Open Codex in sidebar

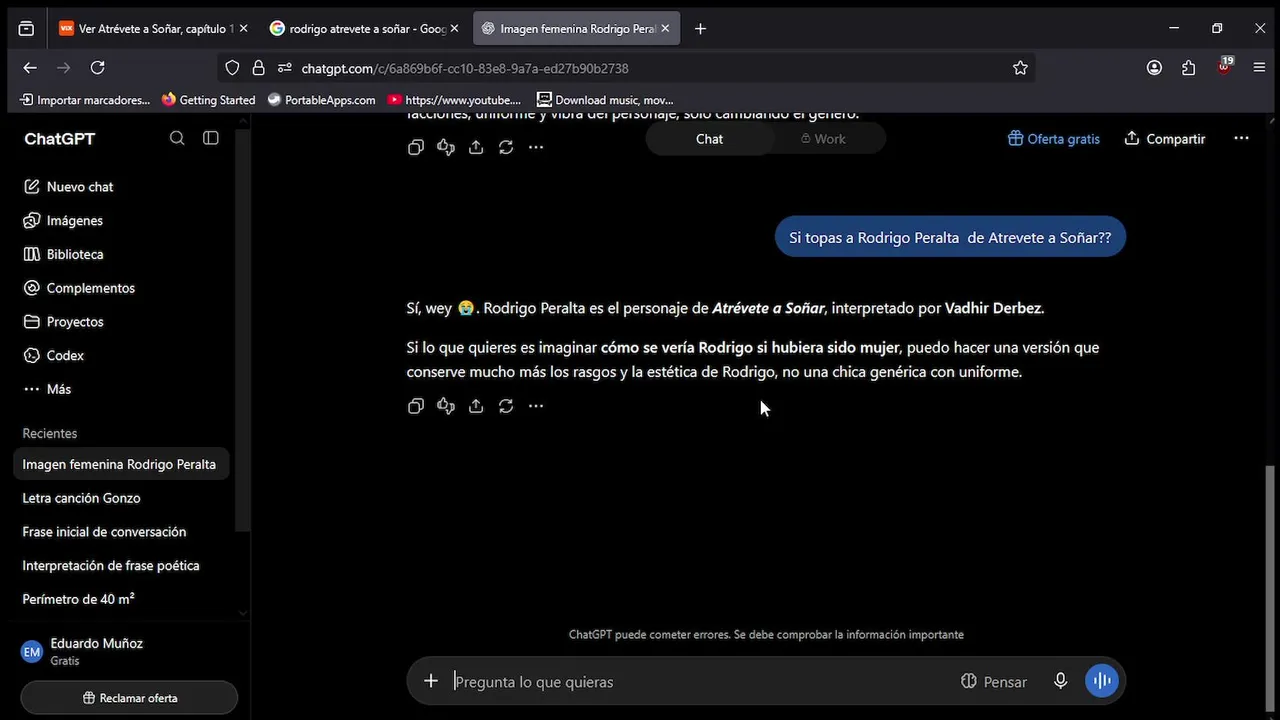click(x=54, y=355)
